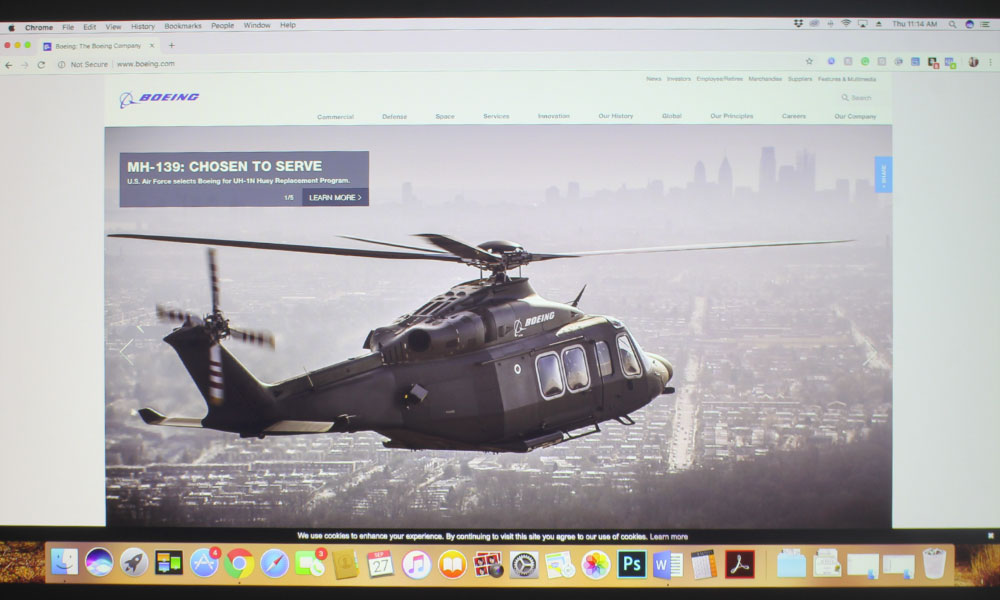Open Safari from the Dock
The image size is (1000, 600).
click(x=274, y=564)
